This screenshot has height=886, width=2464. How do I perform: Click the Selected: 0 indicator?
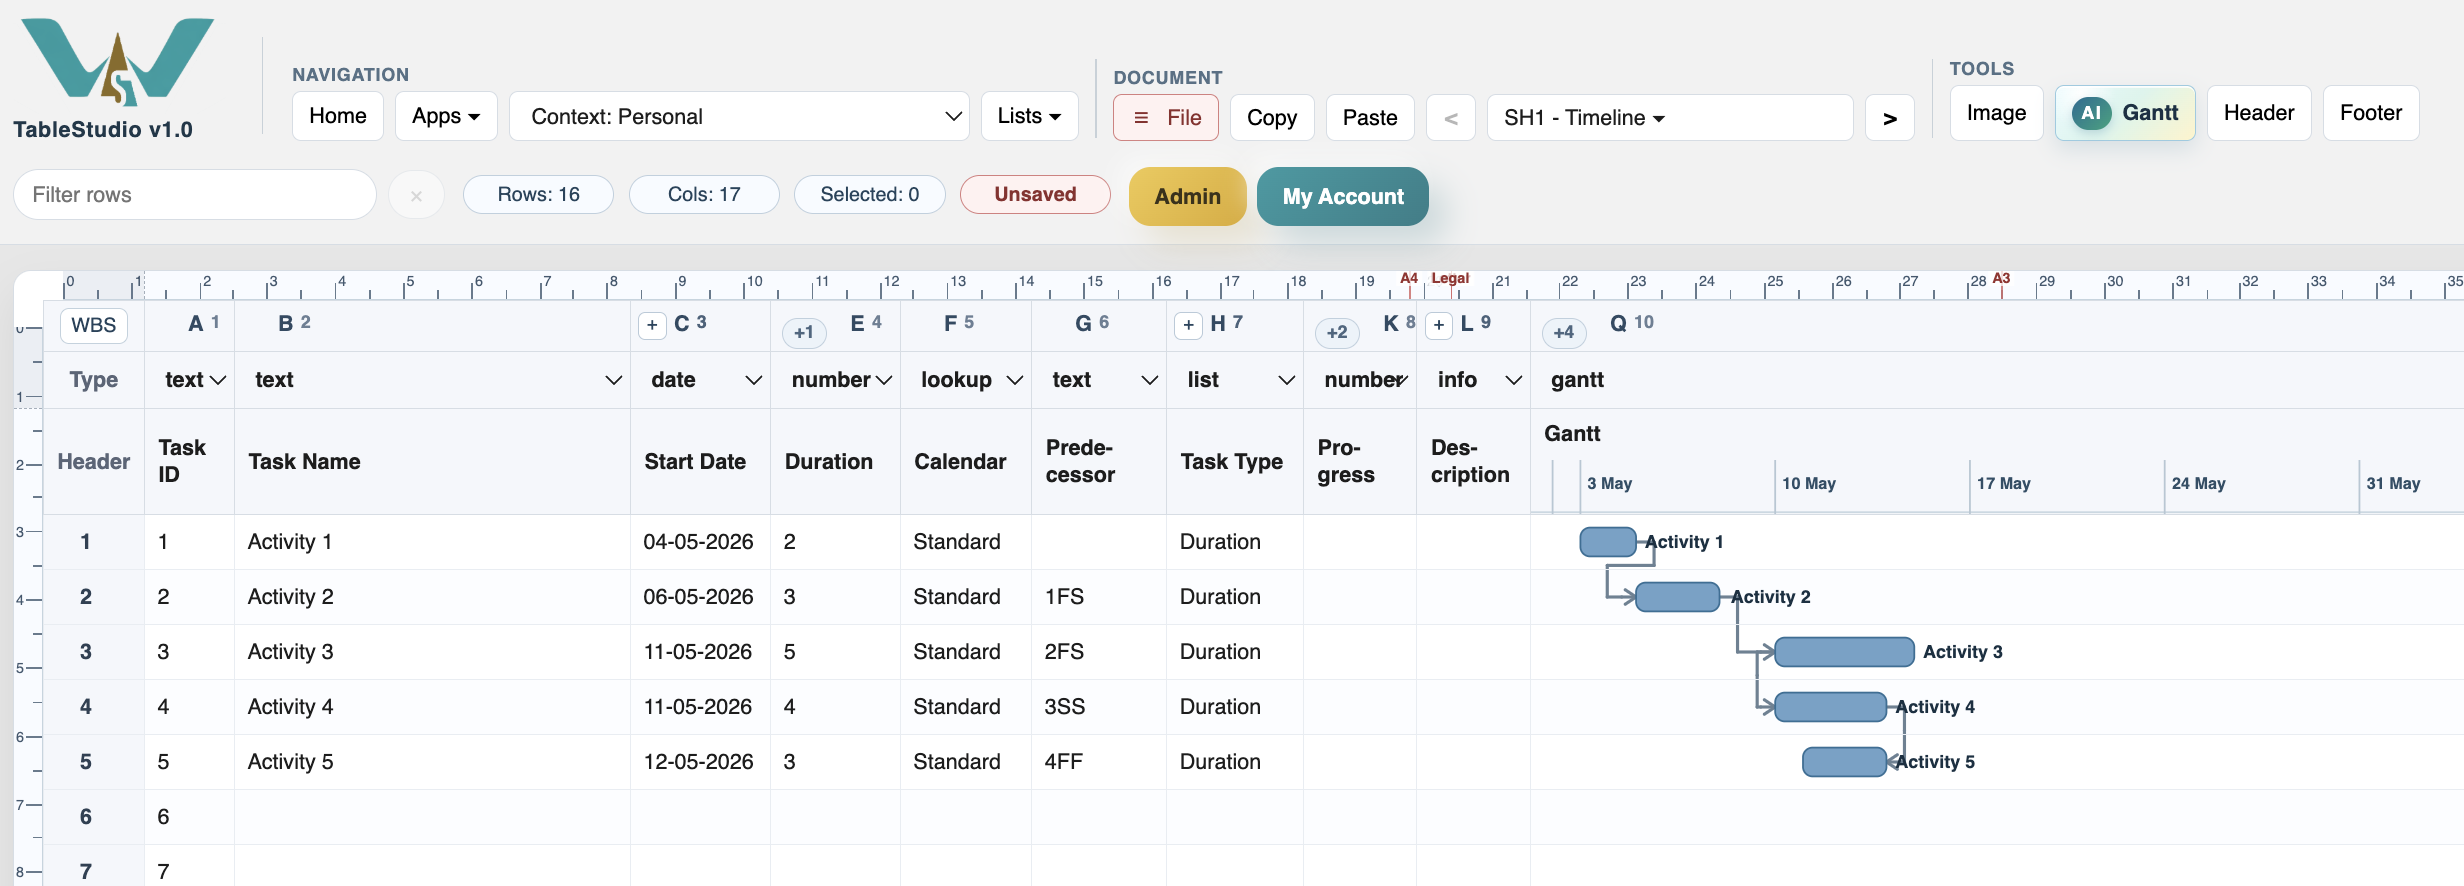tap(869, 194)
